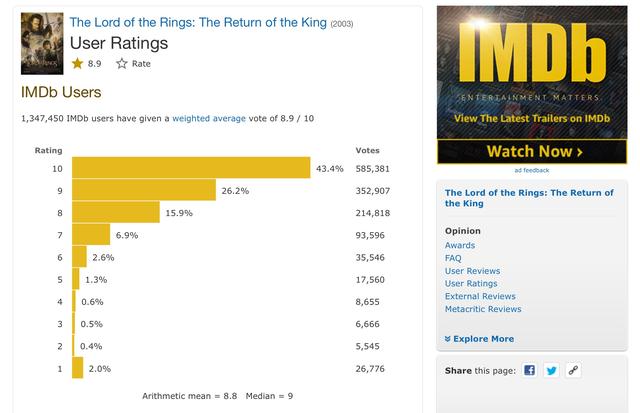This screenshot has height=413, width=640.
Task: Expand the Explore More section
Action: (x=479, y=339)
